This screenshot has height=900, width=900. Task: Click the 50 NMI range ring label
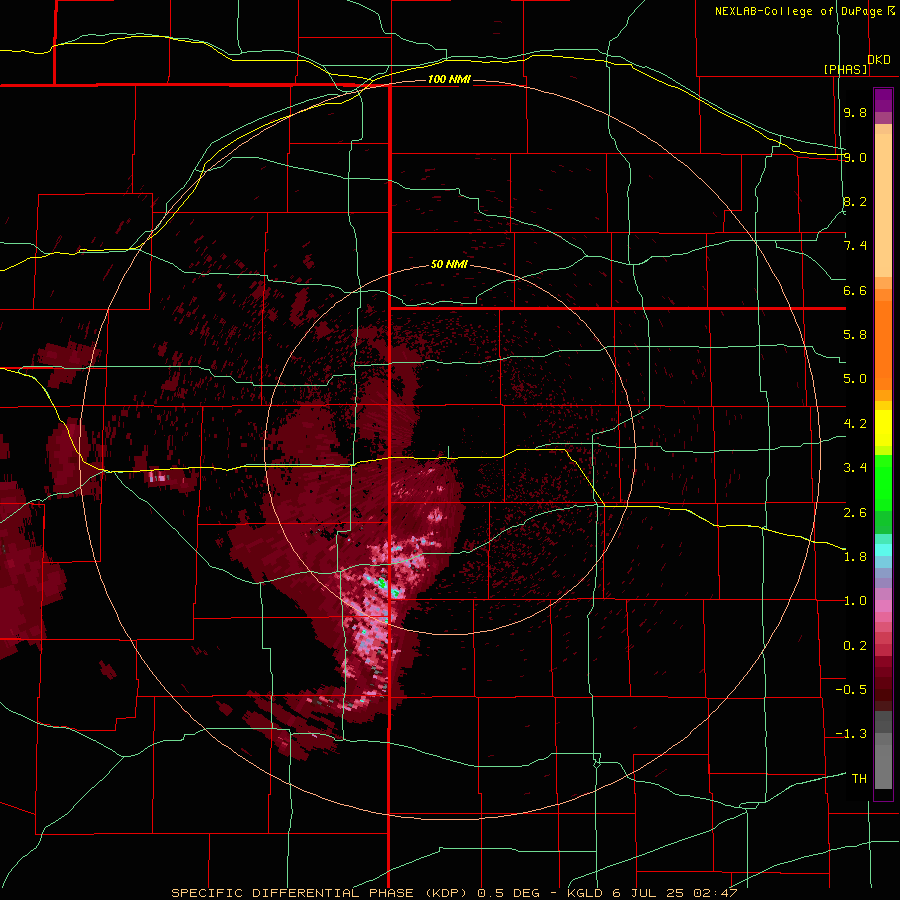pyautogui.click(x=449, y=265)
